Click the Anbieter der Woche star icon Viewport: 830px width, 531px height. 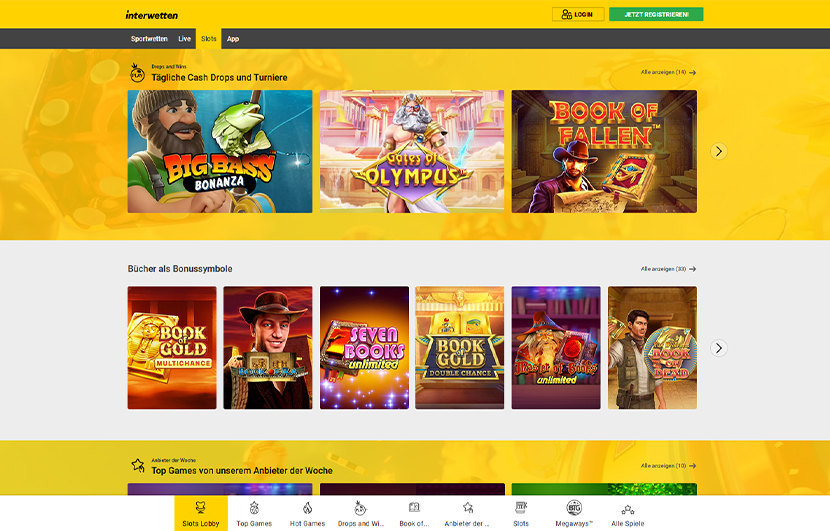(138, 465)
